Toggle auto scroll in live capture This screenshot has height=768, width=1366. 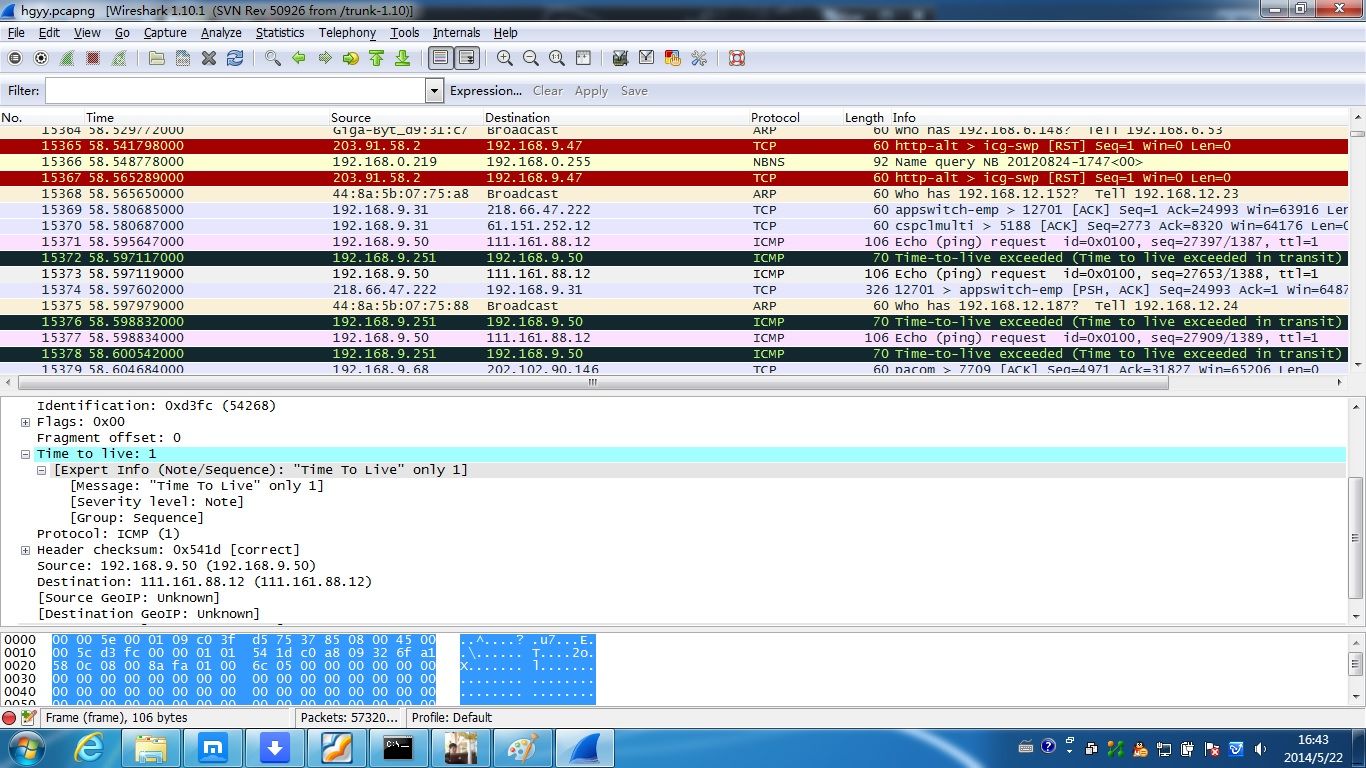(x=467, y=59)
